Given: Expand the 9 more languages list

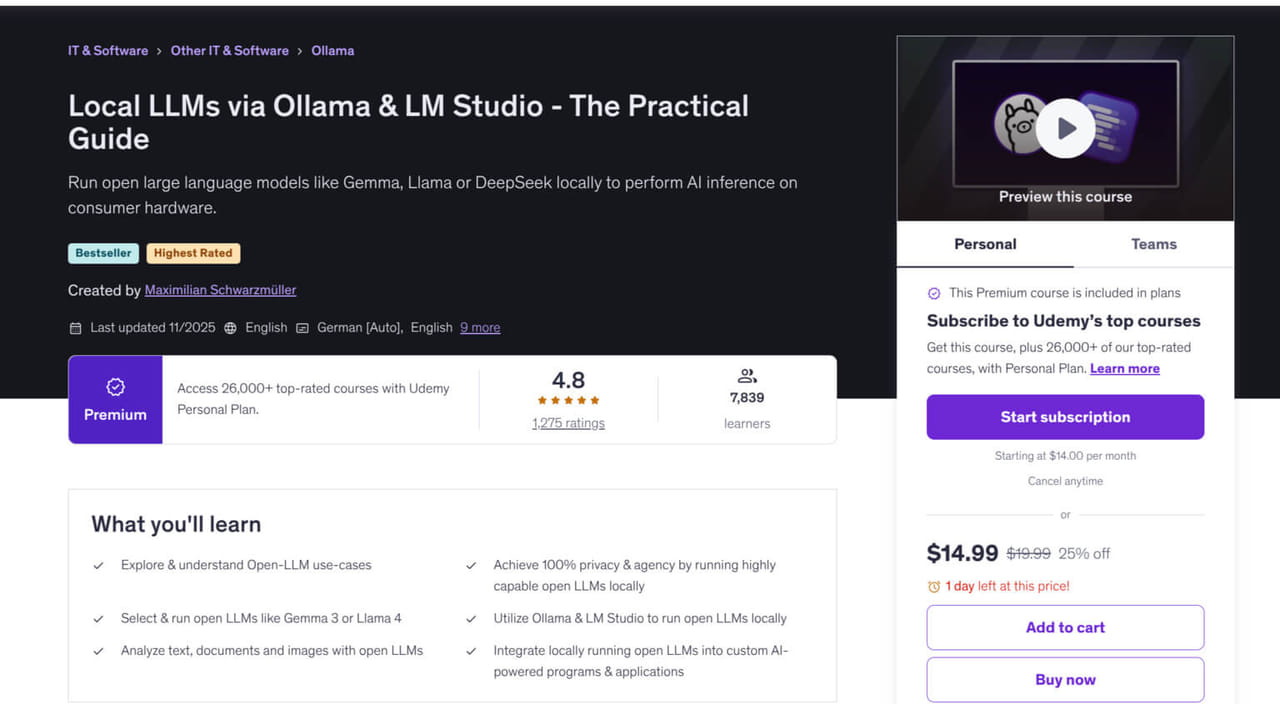Looking at the screenshot, I should click(x=480, y=327).
